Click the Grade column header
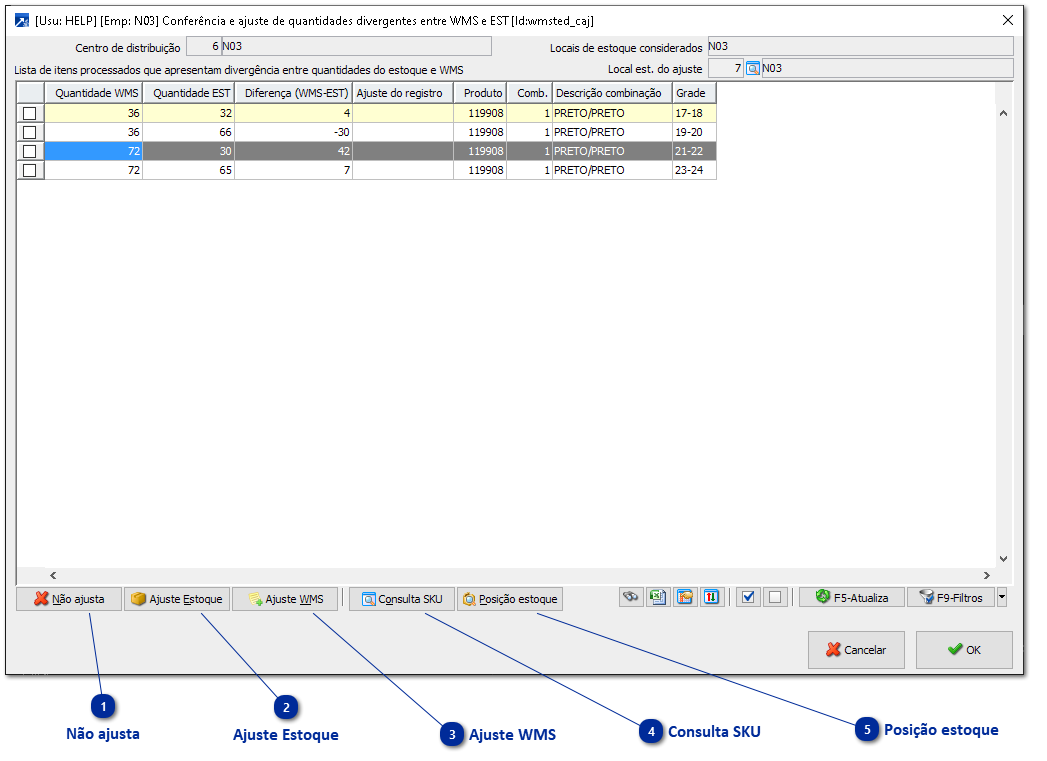This screenshot has height=761, width=1047. (x=694, y=93)
